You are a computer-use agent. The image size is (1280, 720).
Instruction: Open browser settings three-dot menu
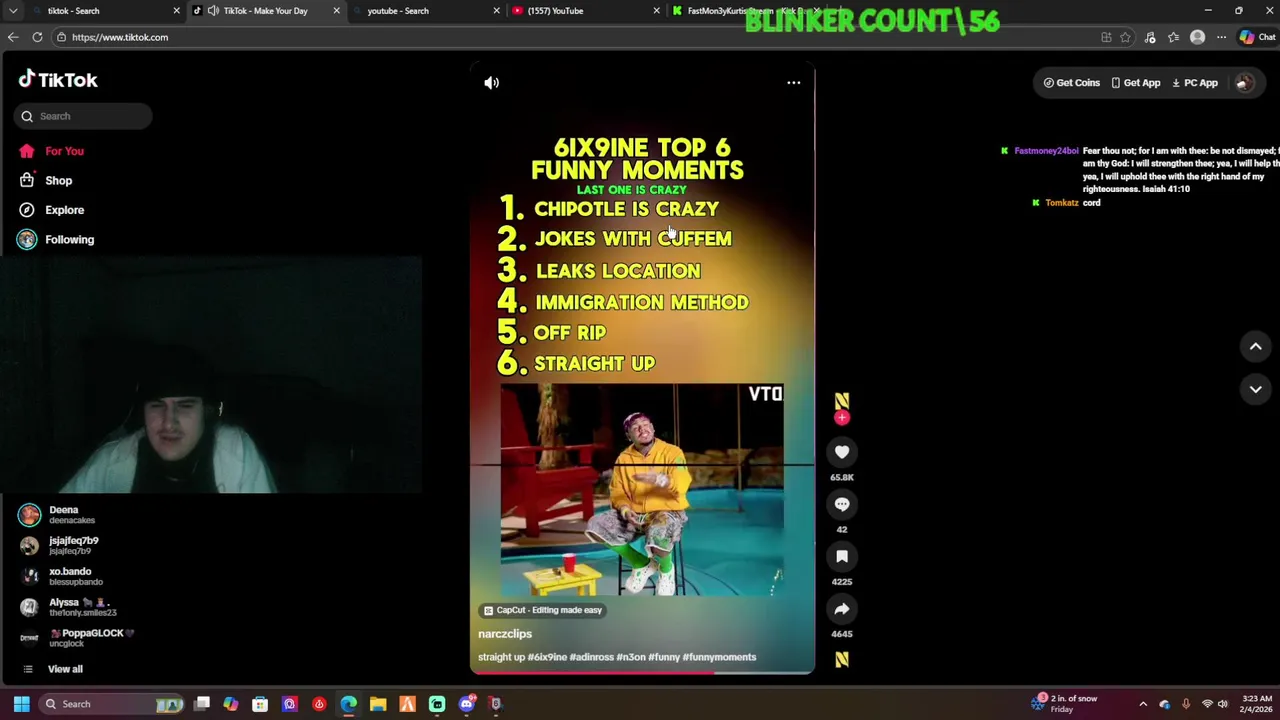coord(1221,37)
